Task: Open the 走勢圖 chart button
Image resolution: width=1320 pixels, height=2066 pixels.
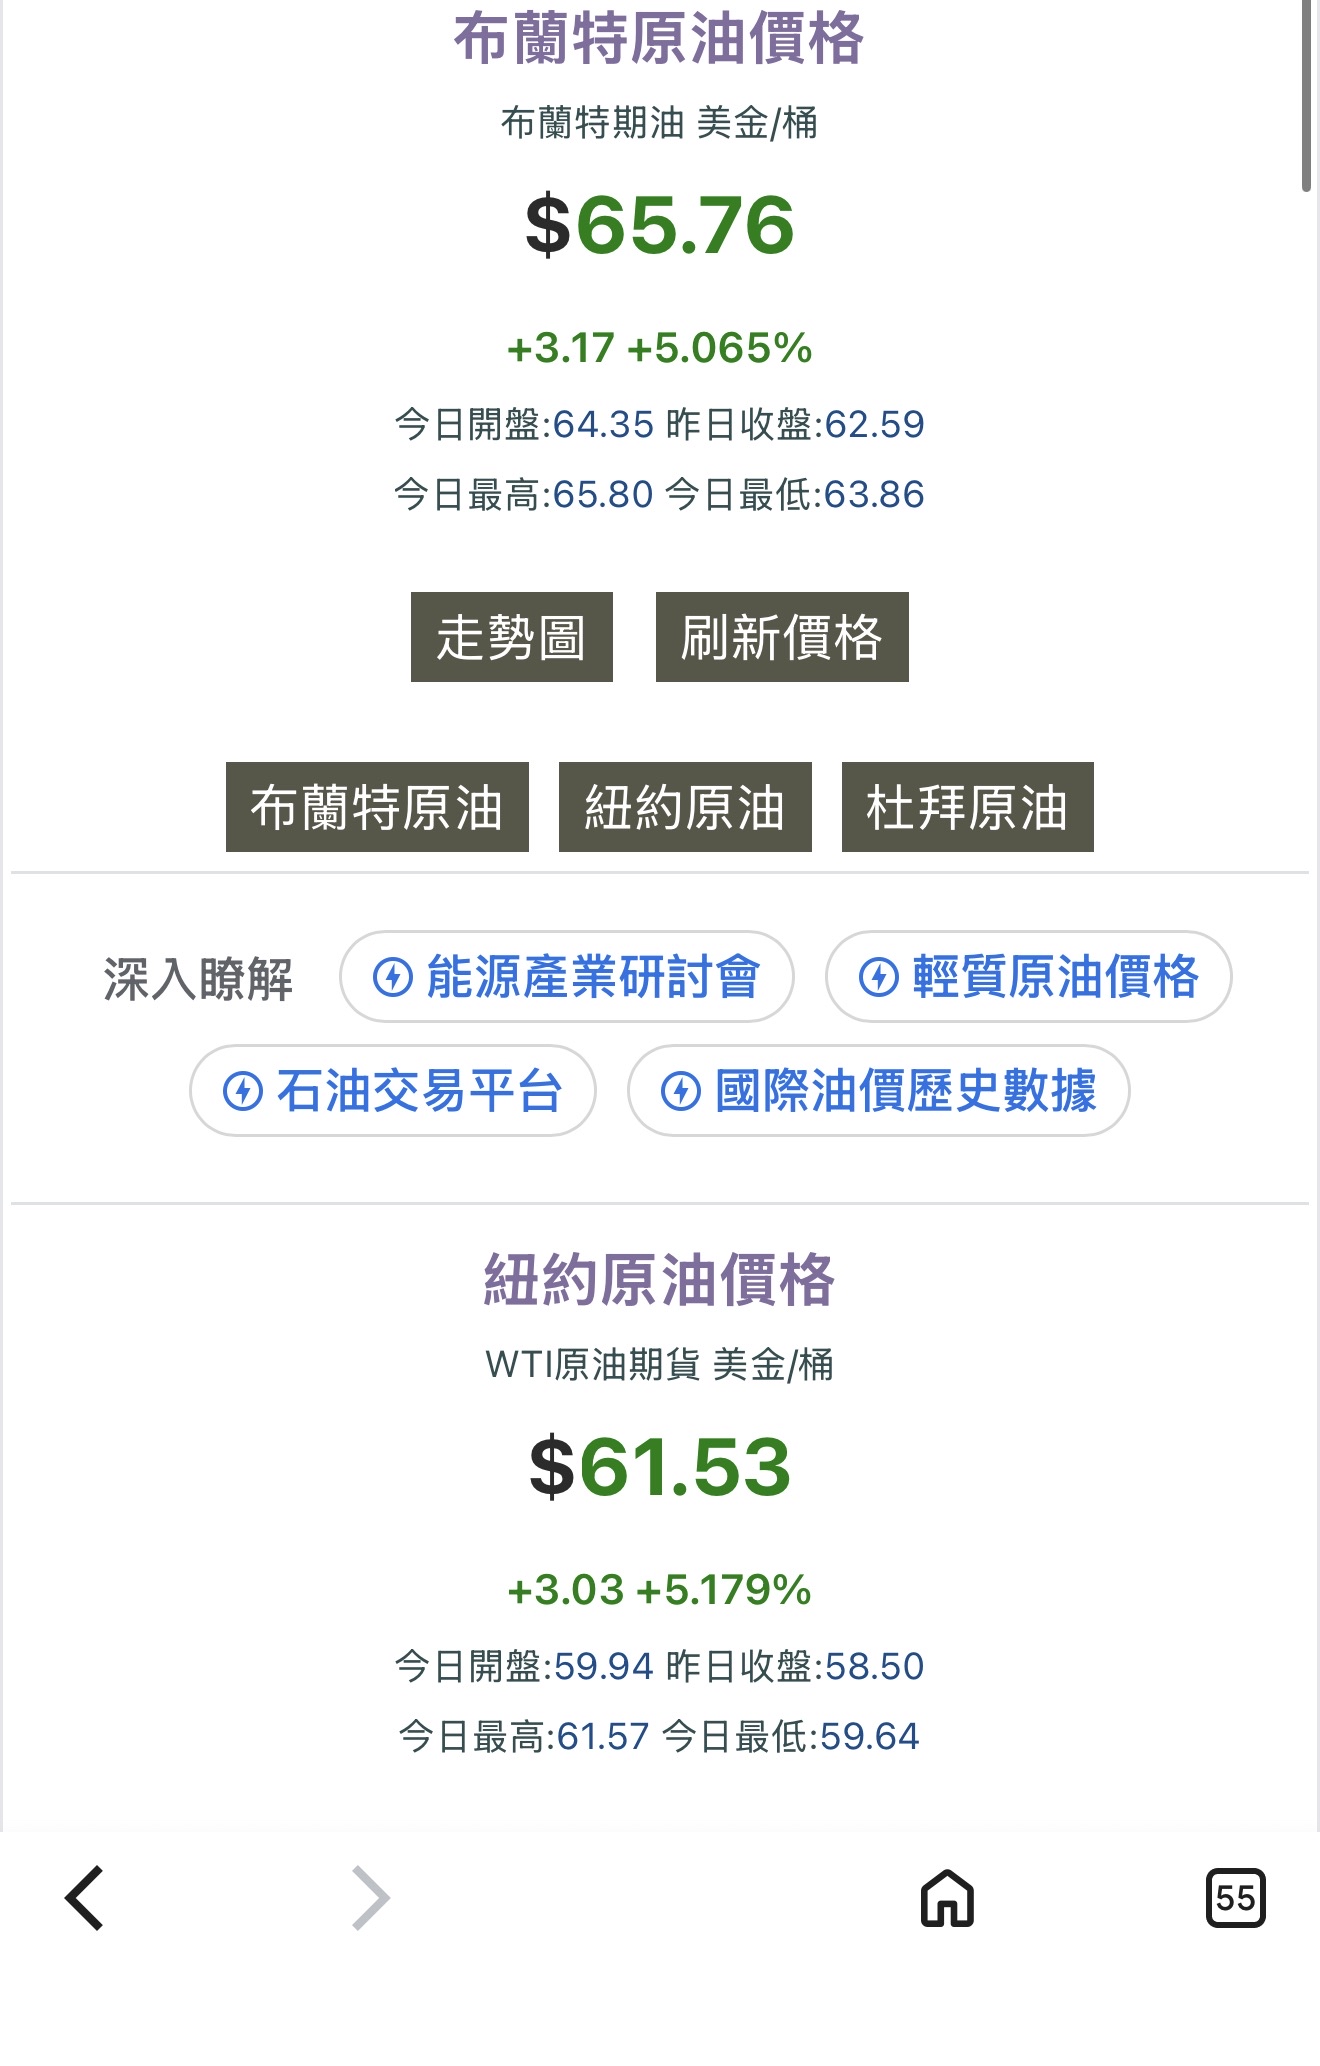Action: pos(511,637)
